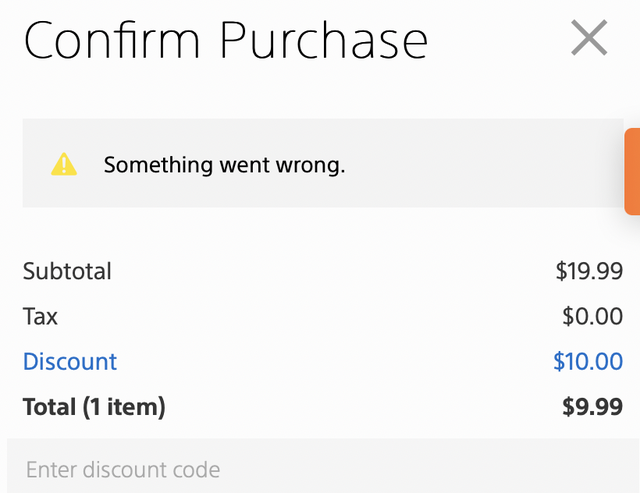This screenshot has height=493, width=640.
Task: Click the yellow warning triangle icon
Action: pyautogui.click(x=64, y=164)
